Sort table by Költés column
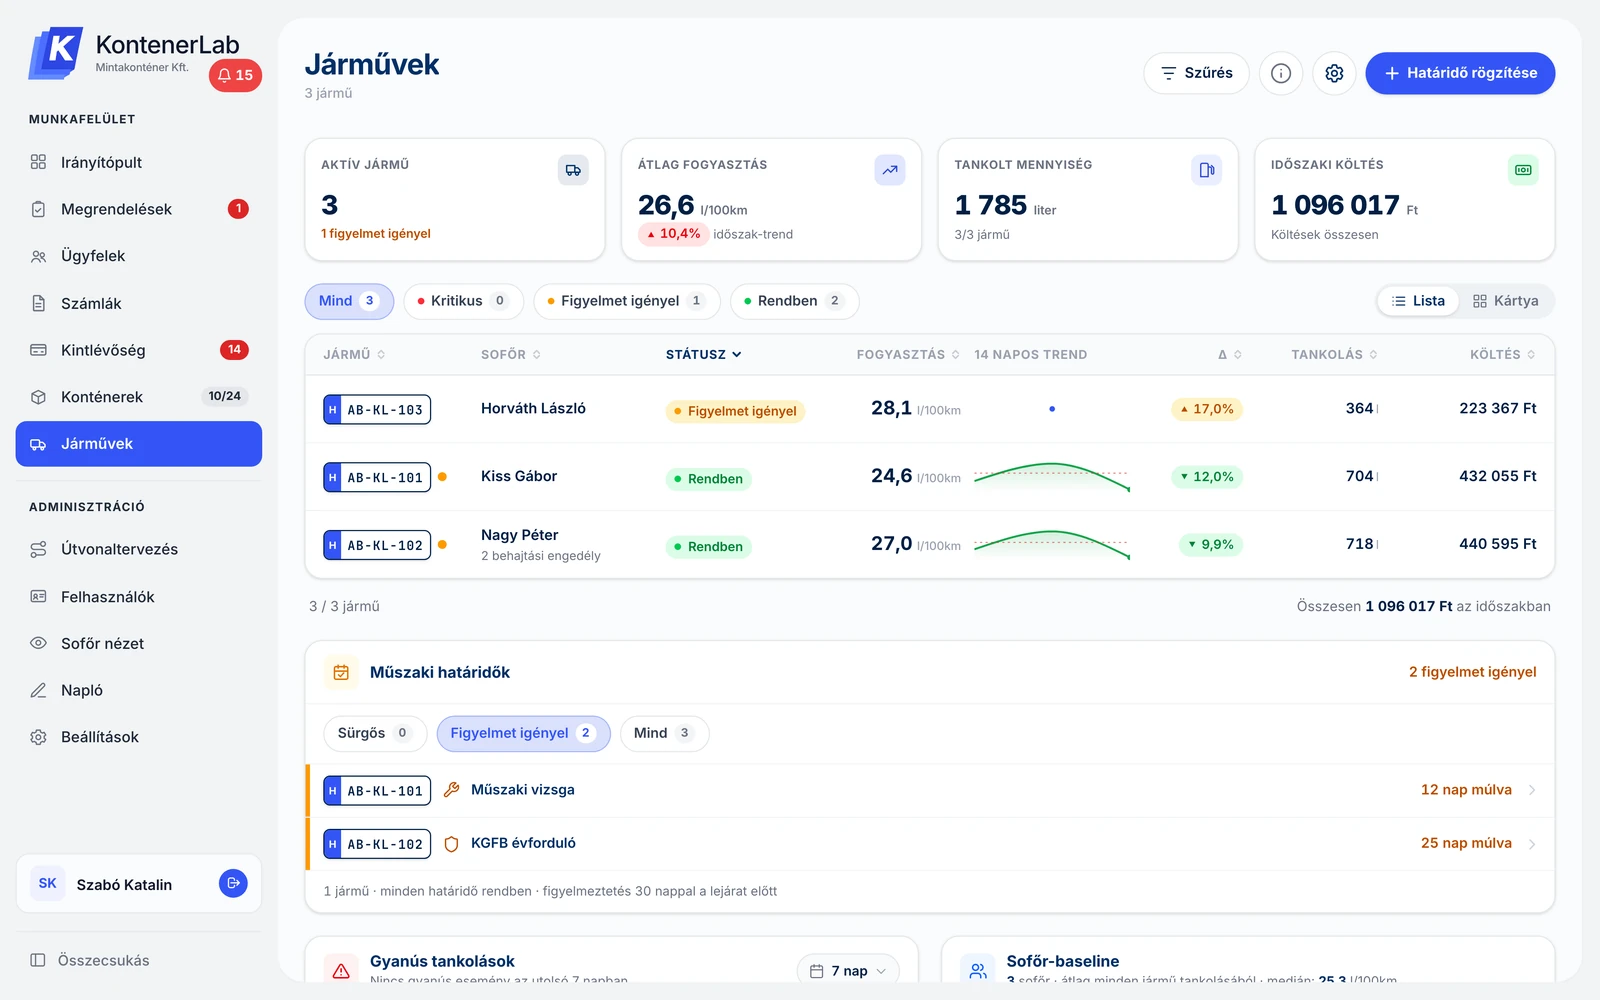1600x1000 pixels. (x=1503, y=355)
